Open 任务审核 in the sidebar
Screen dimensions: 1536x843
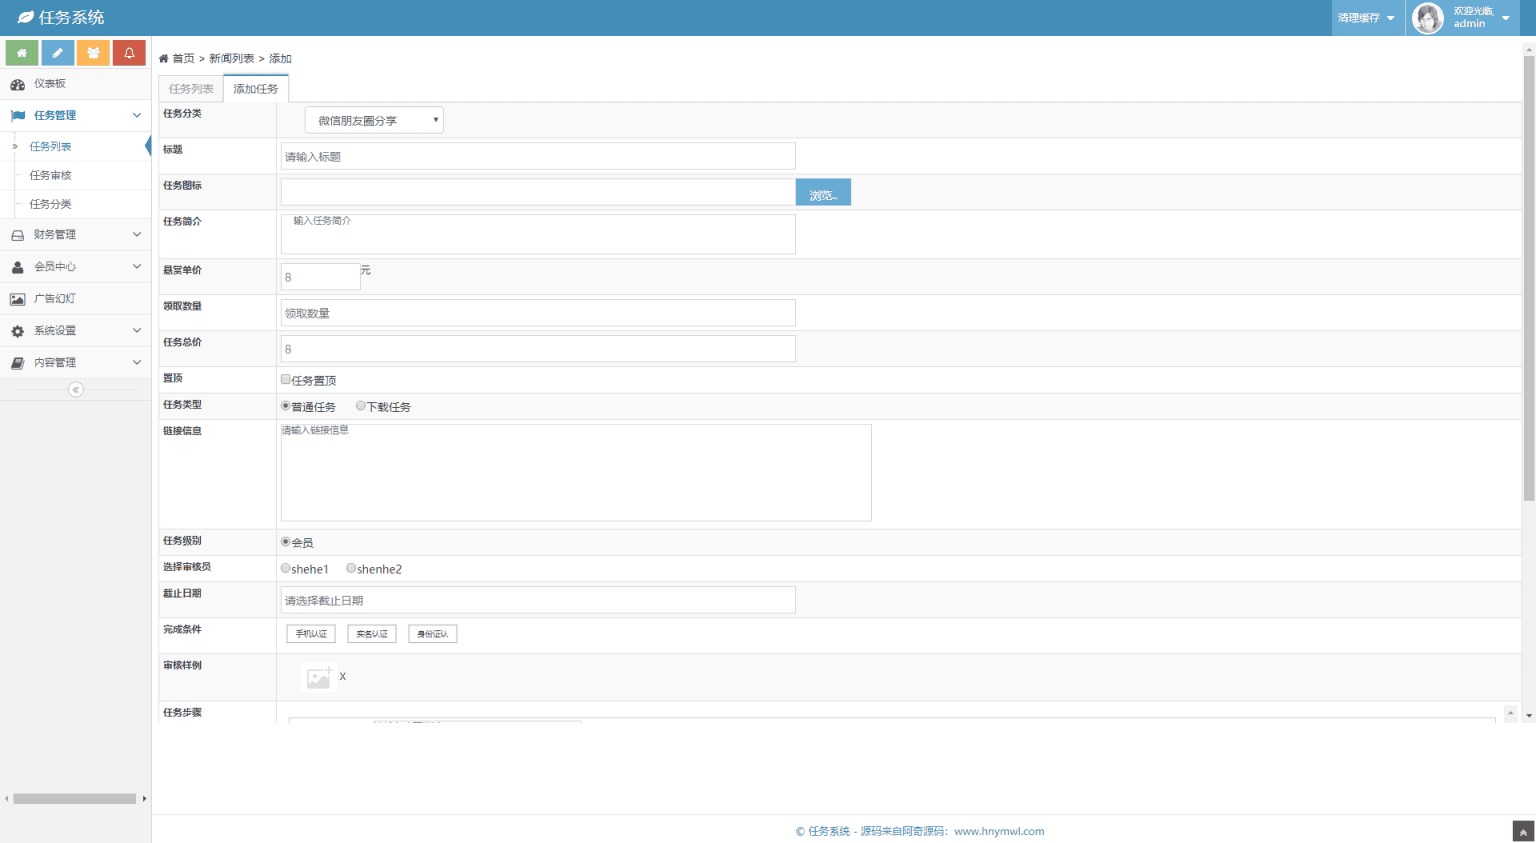[x=51, y=176]
